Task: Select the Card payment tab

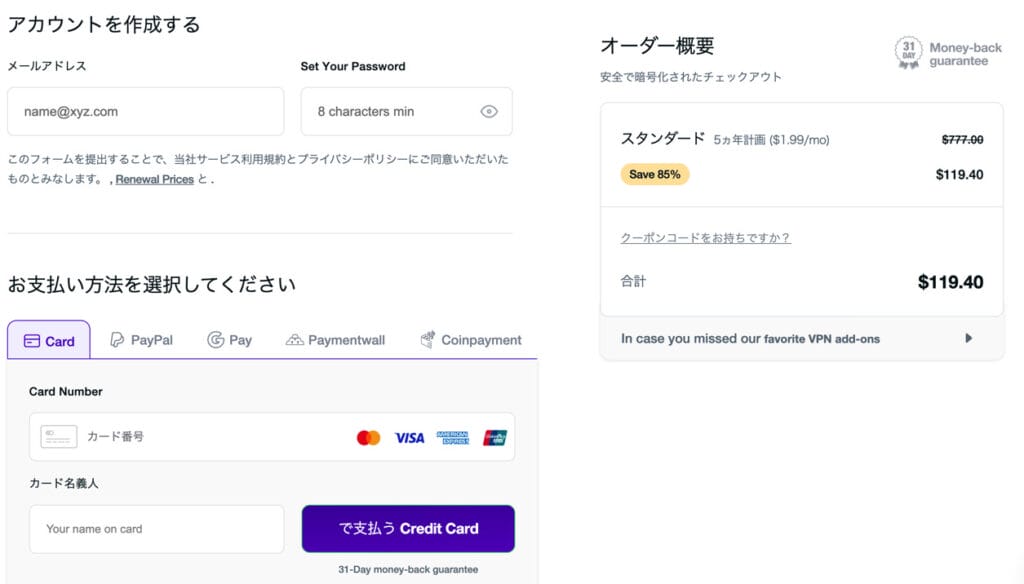Action: [x=49, y=340]
